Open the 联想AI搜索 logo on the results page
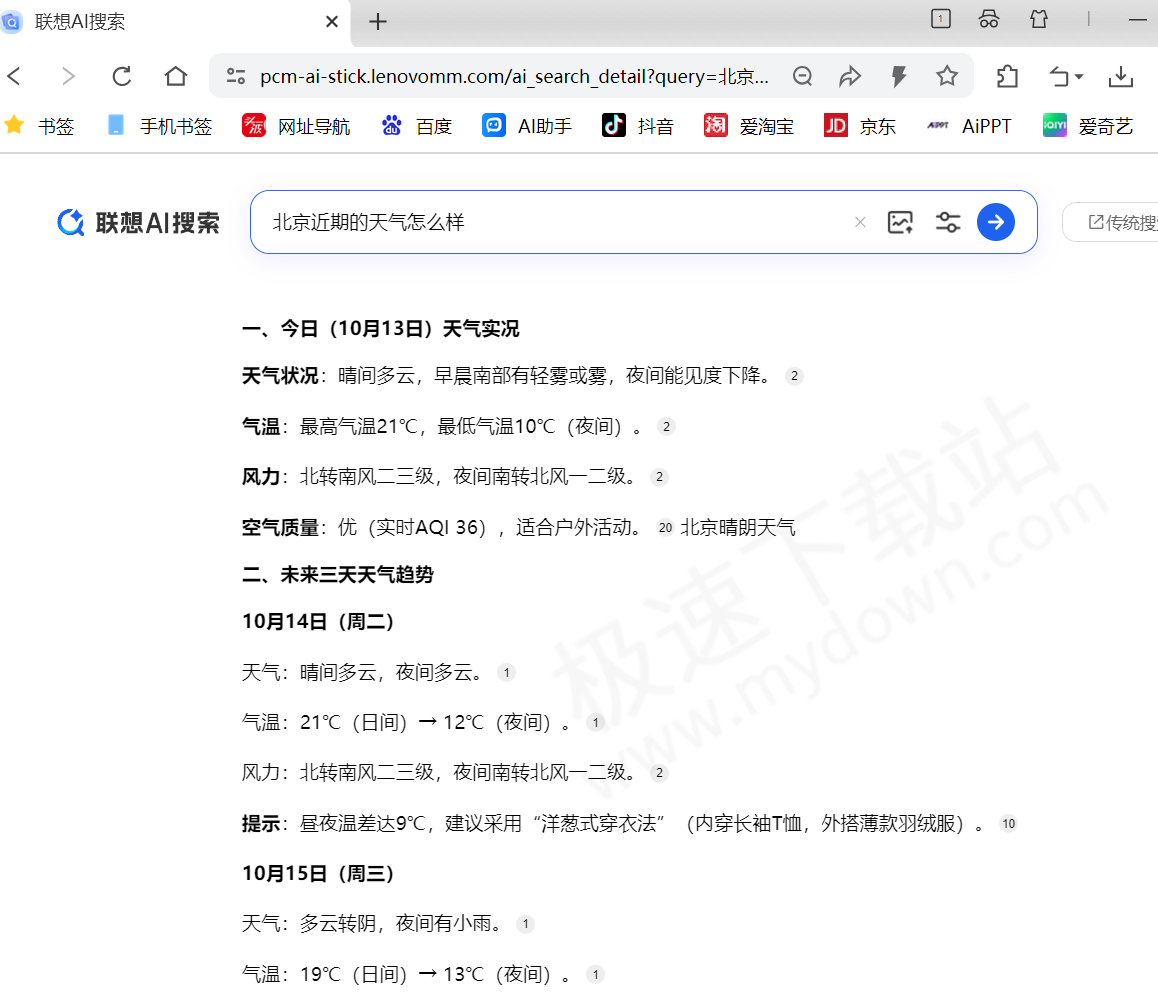Screen dimensions: 1158x1005 coord(137,222)
